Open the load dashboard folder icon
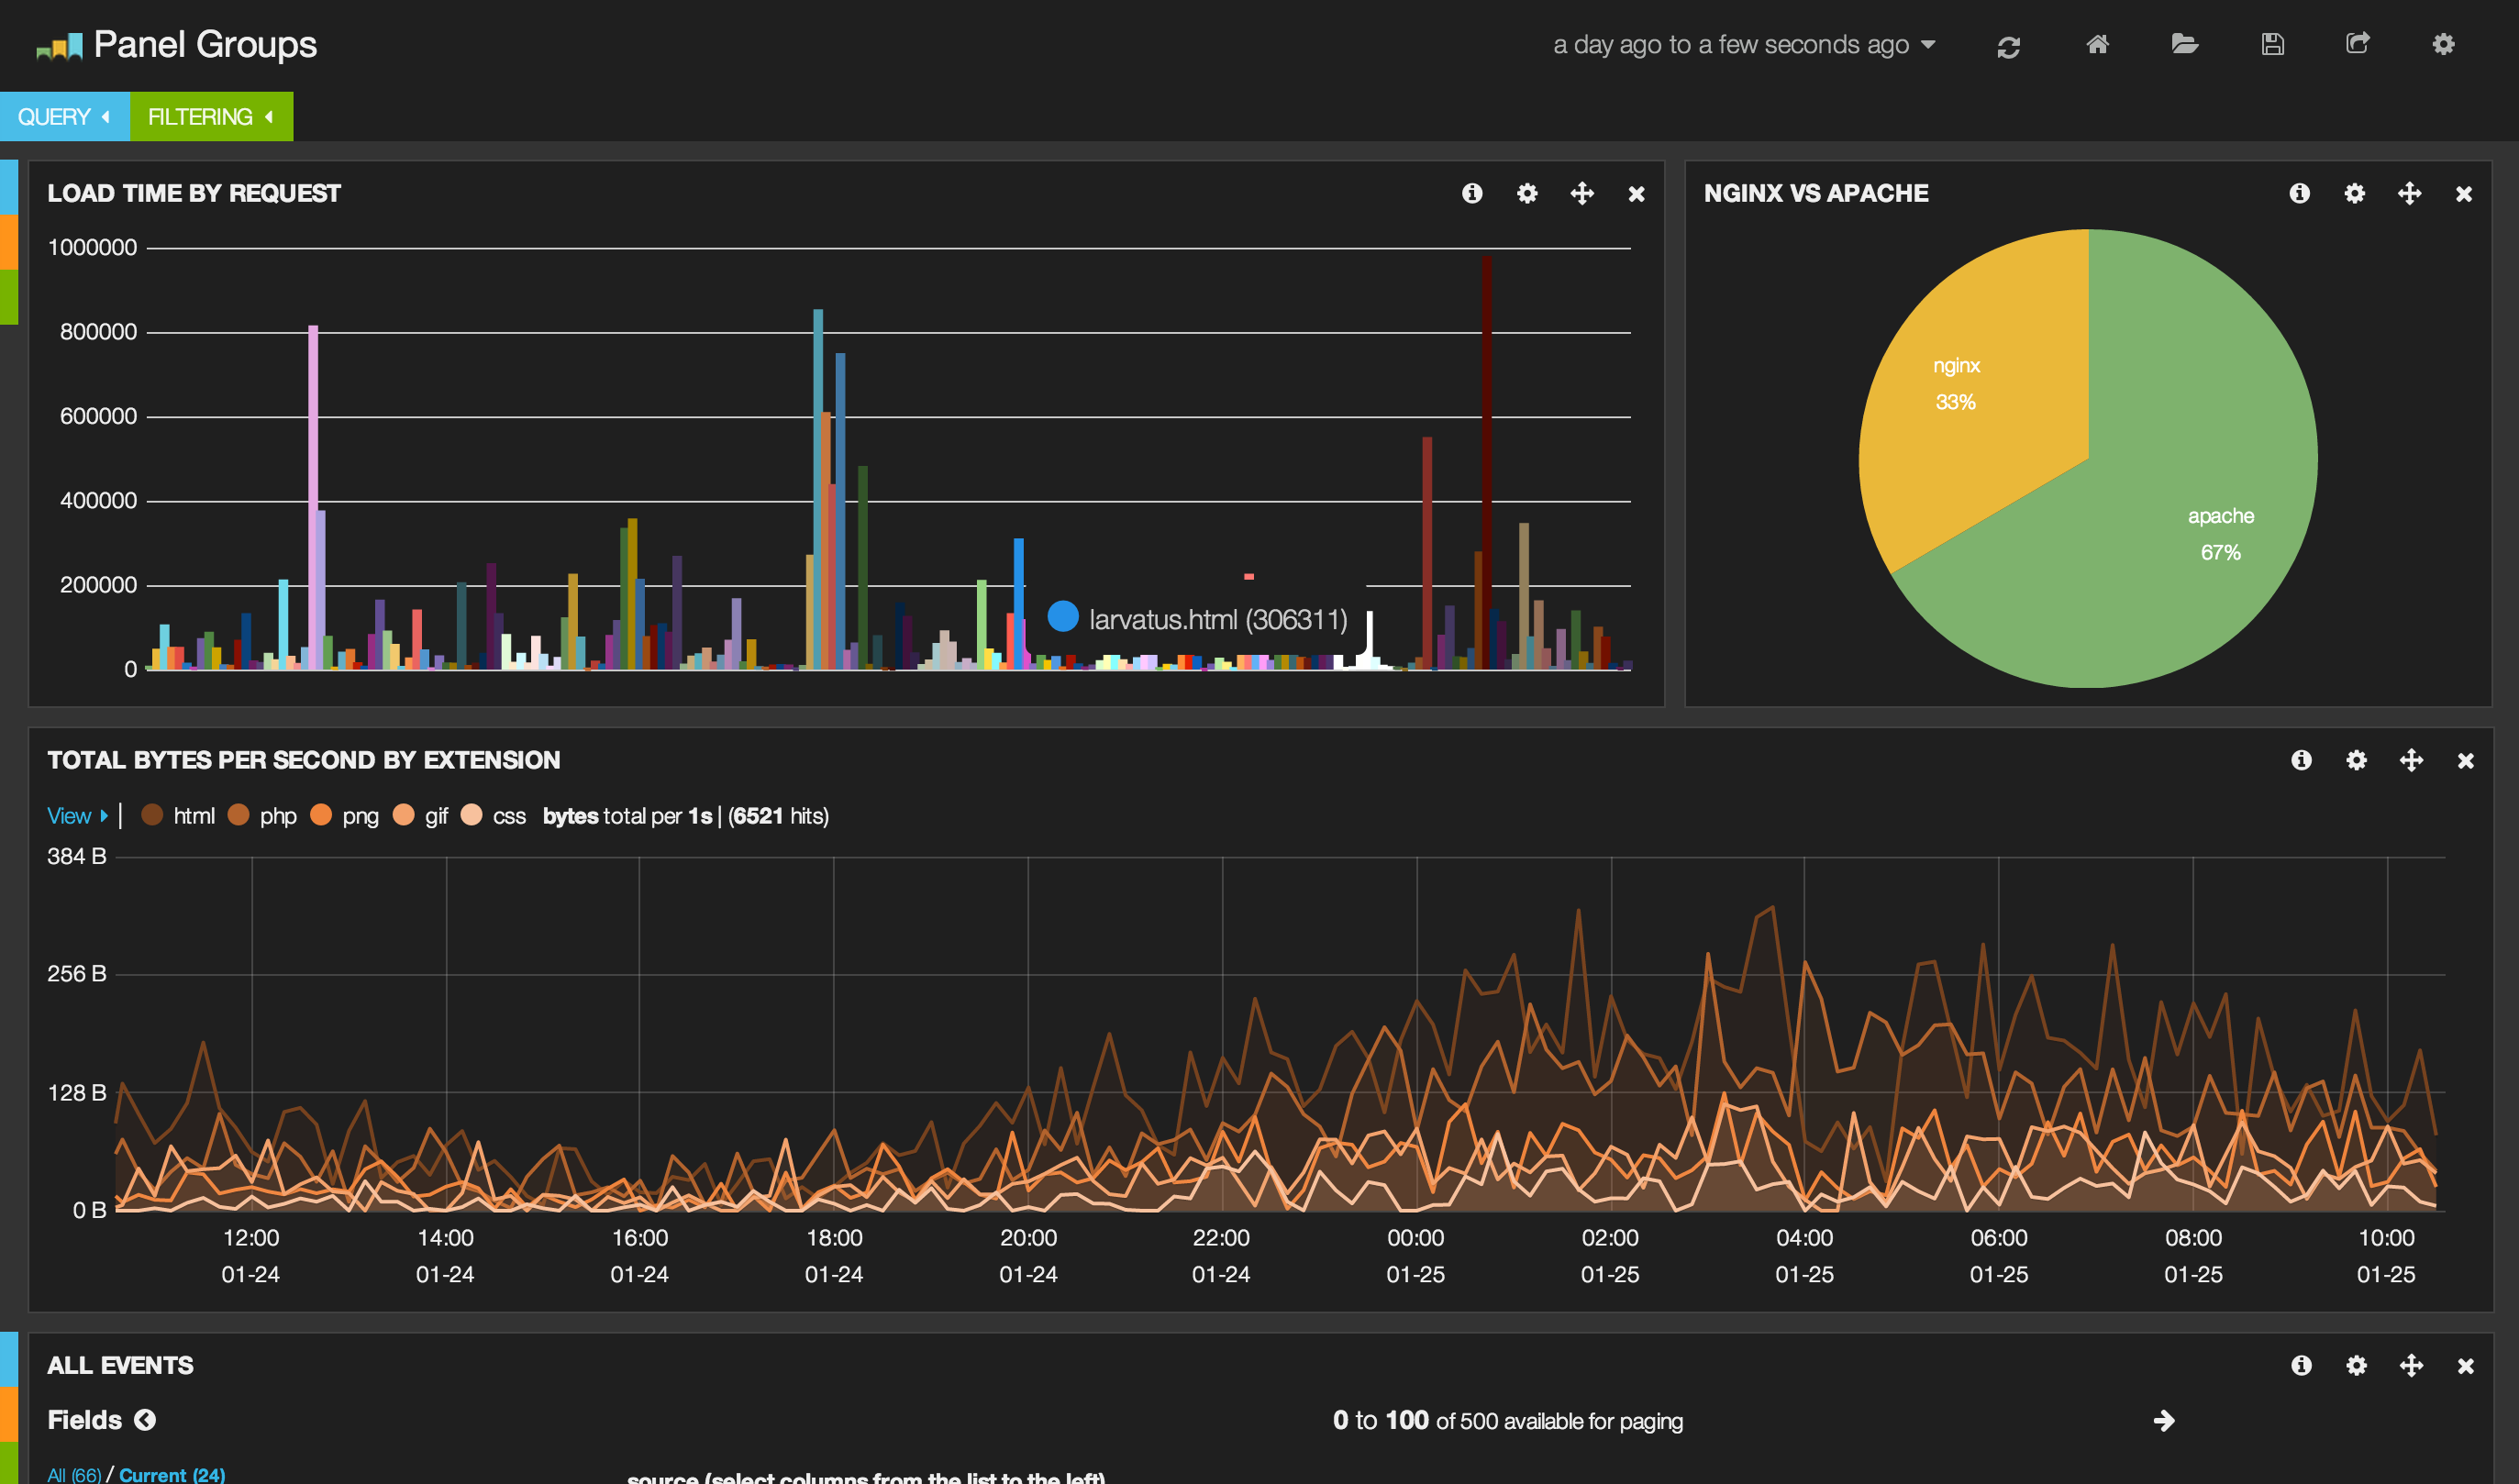The height and width of the screenshot is (1484, 2519). click(x=2184, y=44)
